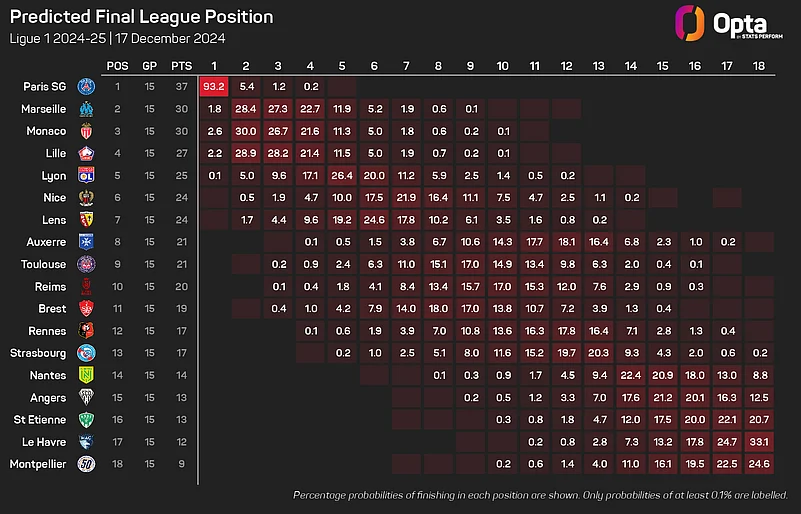Image resolution: width=801 pixels, height=514 pixels.
Task: Click the Montpellier club crest
Action: point(87,463)
